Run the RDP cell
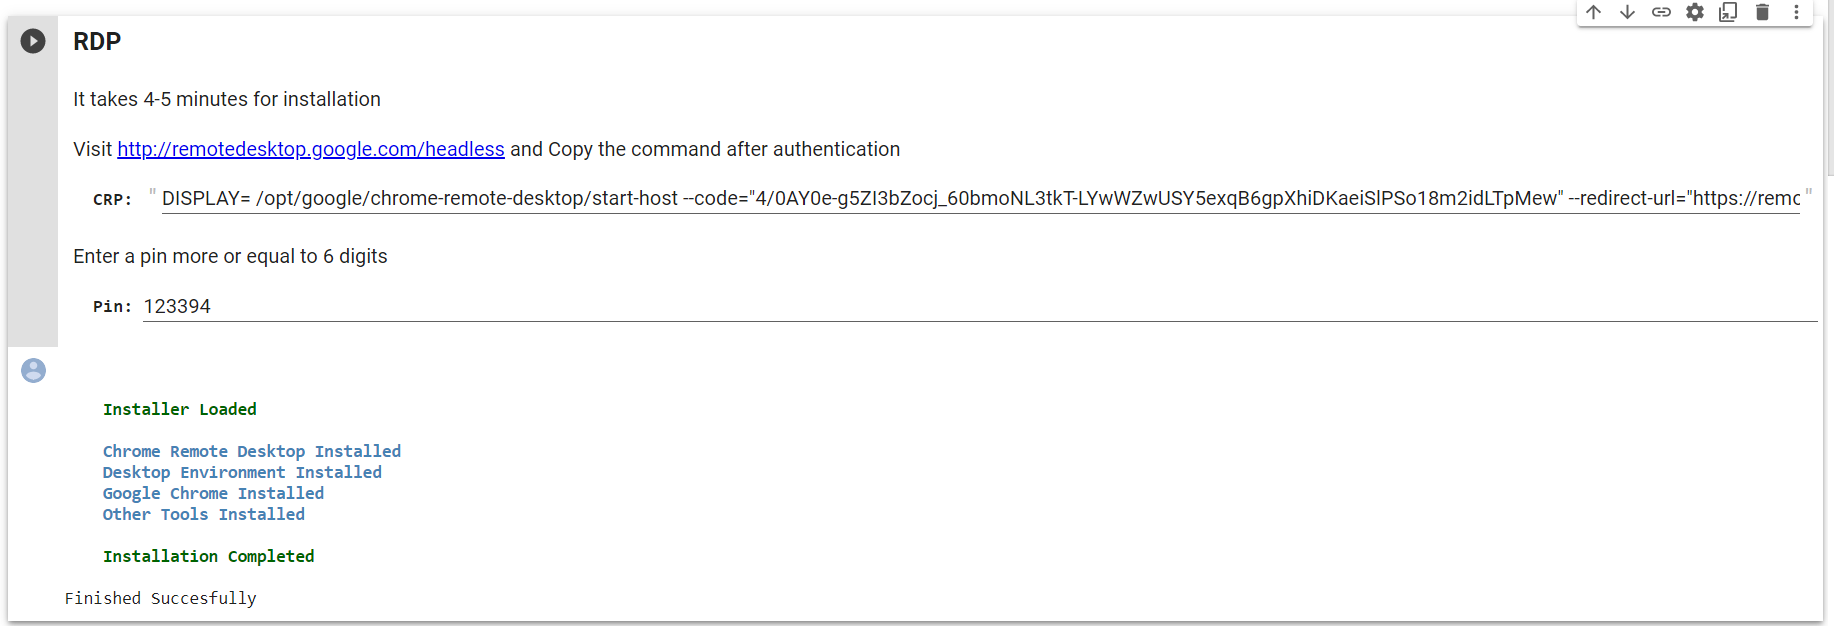The image size is (1834, 626). coord(33,41)
